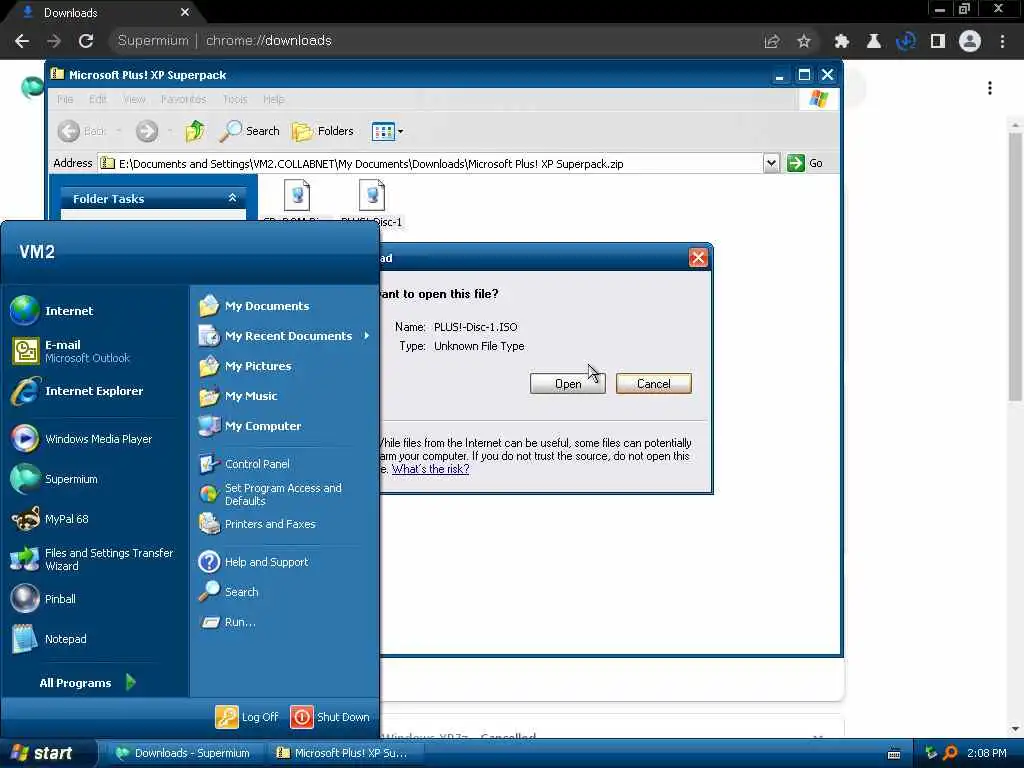Image resolution: width=1024 pixels, height=768 pixels.
Task: Expand All Programs list
Action: pyautogui.click(x=88, y=682)
